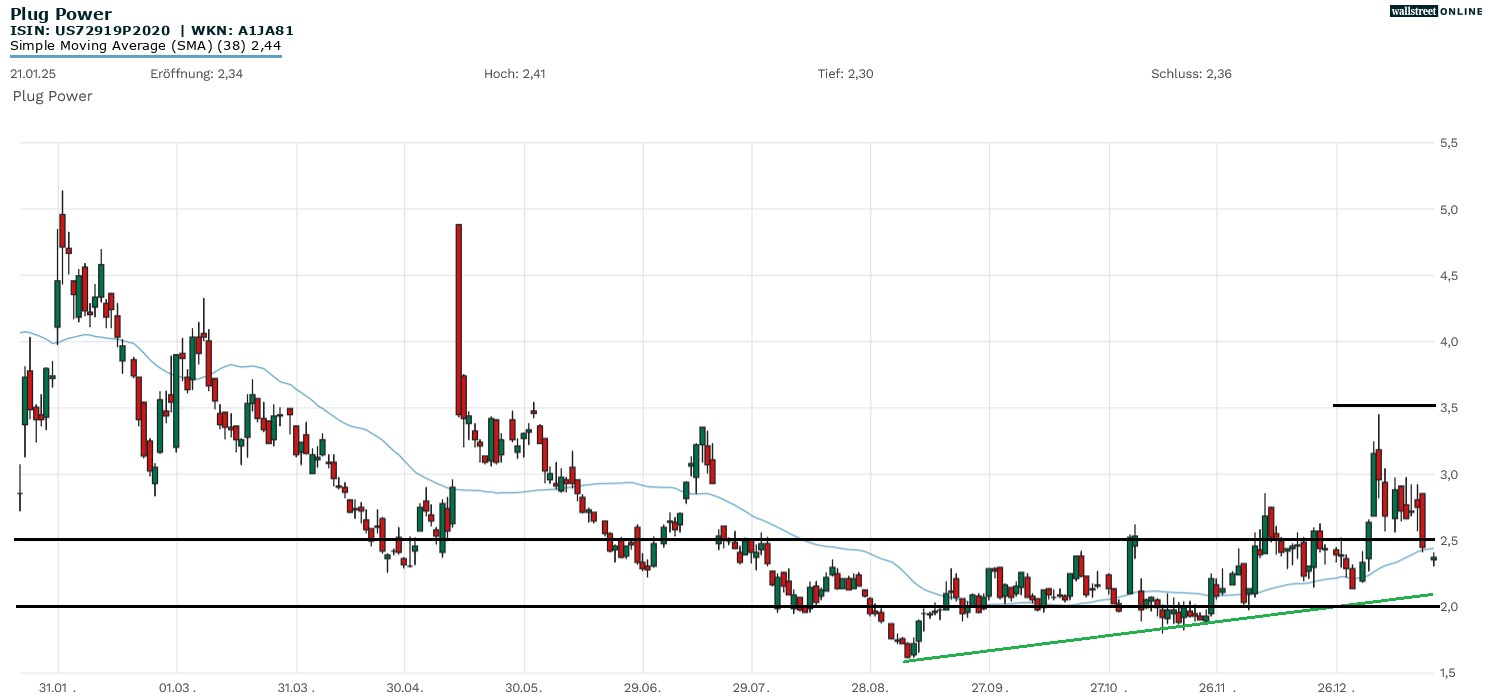
Task: Select the 26.12. date on the x-axis
Action: 1337,687
